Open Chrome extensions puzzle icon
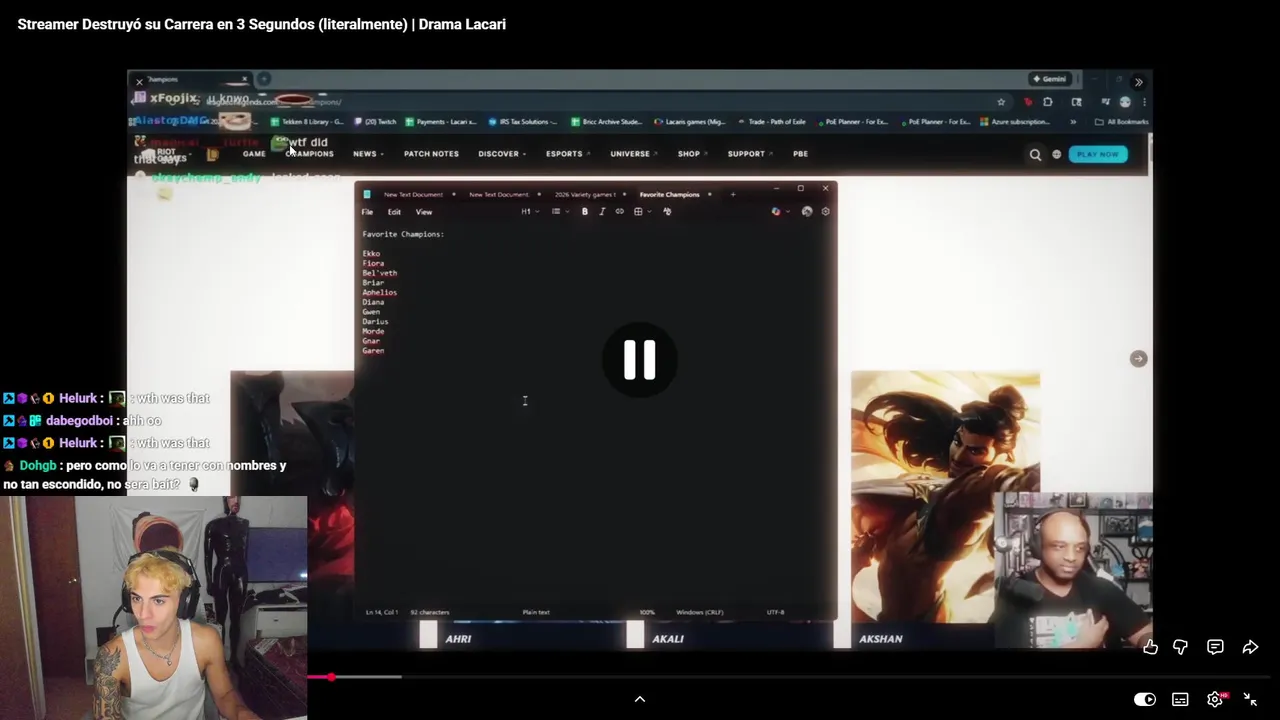1280x720 pixels. pos(1047,102)
